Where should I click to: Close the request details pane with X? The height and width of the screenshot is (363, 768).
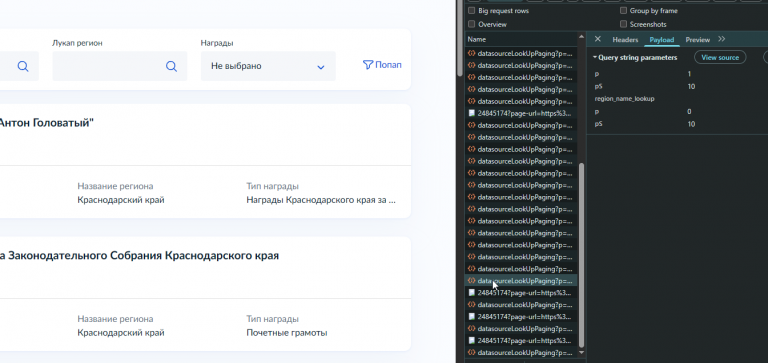(x=597, y=39)
